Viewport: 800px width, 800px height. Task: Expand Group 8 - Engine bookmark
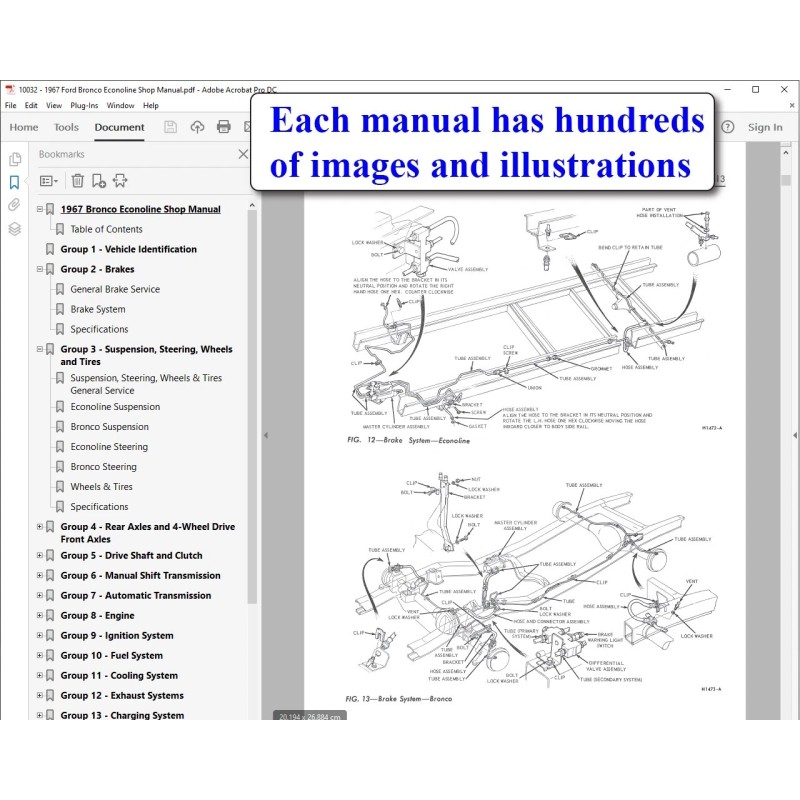point(40,616)
